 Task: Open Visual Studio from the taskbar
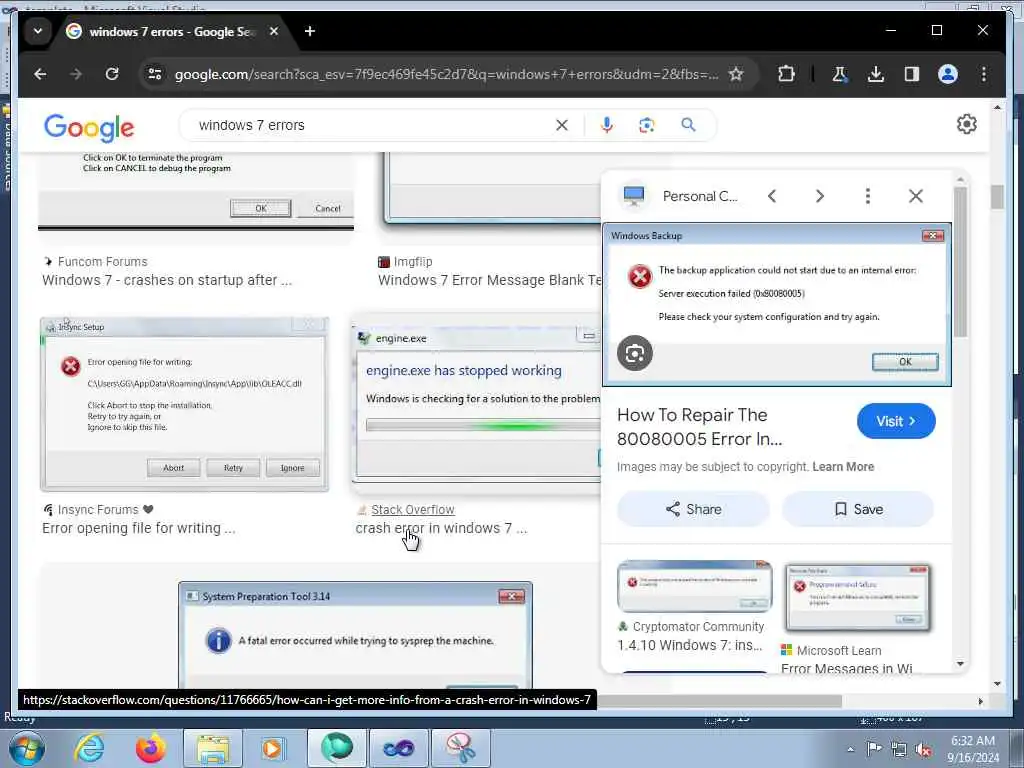(x=398, y=748)
